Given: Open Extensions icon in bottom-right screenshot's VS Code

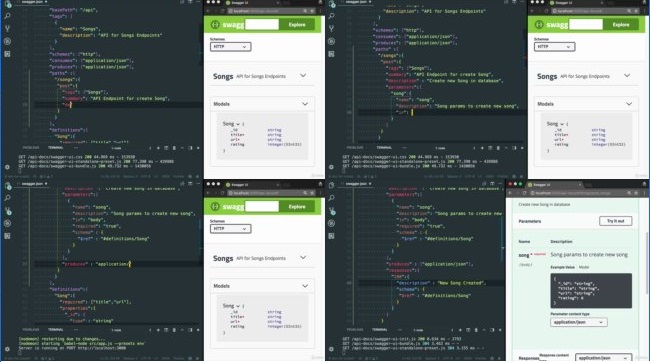Looking at the screenshot, I should pyautogui.click(x=331, y=236).
